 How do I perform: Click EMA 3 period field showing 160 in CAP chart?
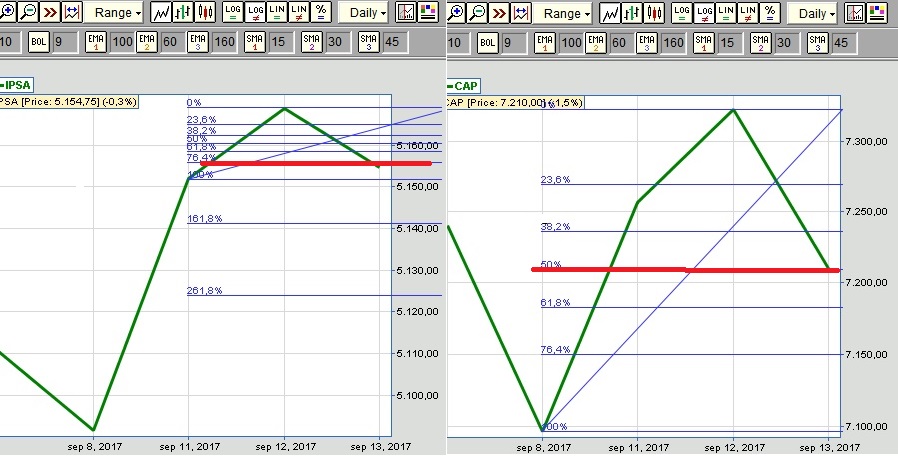tap(673, 43)
